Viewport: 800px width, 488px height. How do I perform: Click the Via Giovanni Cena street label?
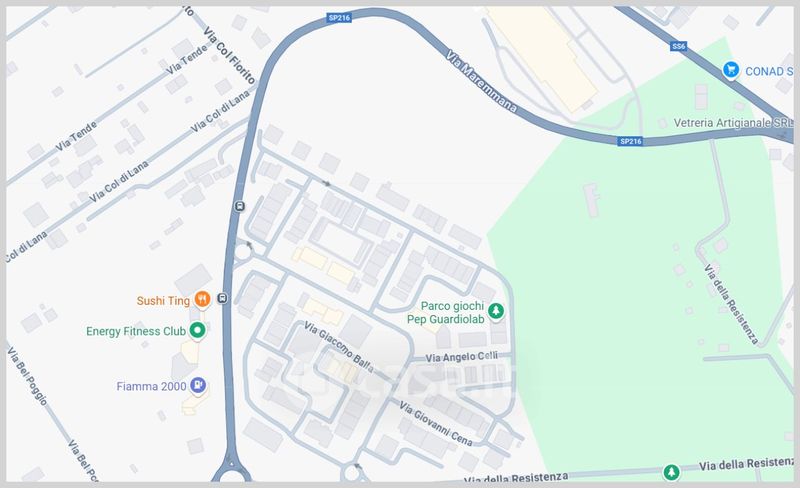(436, 424)
